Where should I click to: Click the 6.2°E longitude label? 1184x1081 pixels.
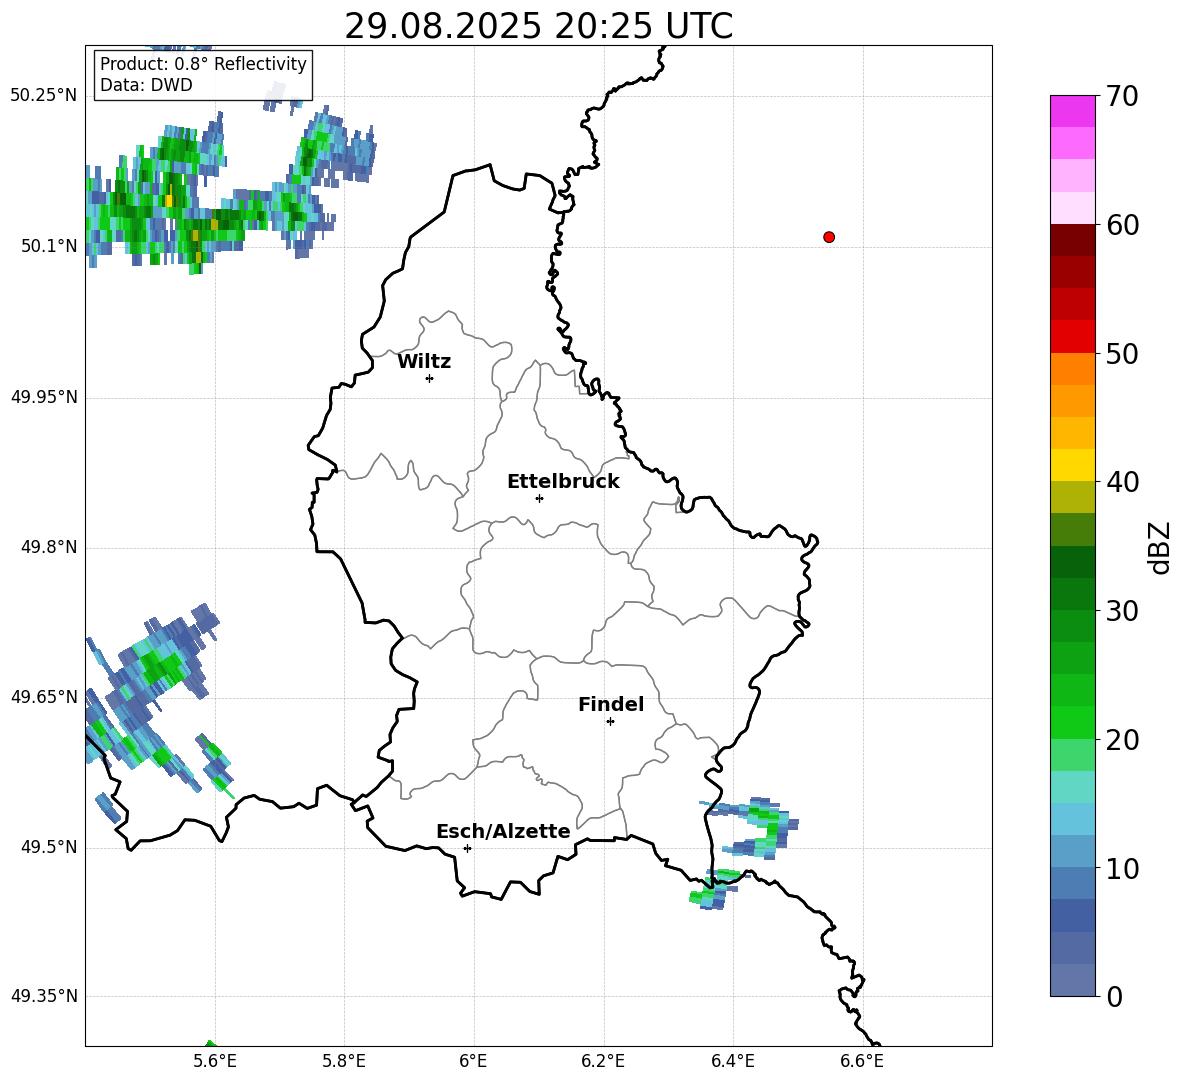click(x=603, y=1061)
